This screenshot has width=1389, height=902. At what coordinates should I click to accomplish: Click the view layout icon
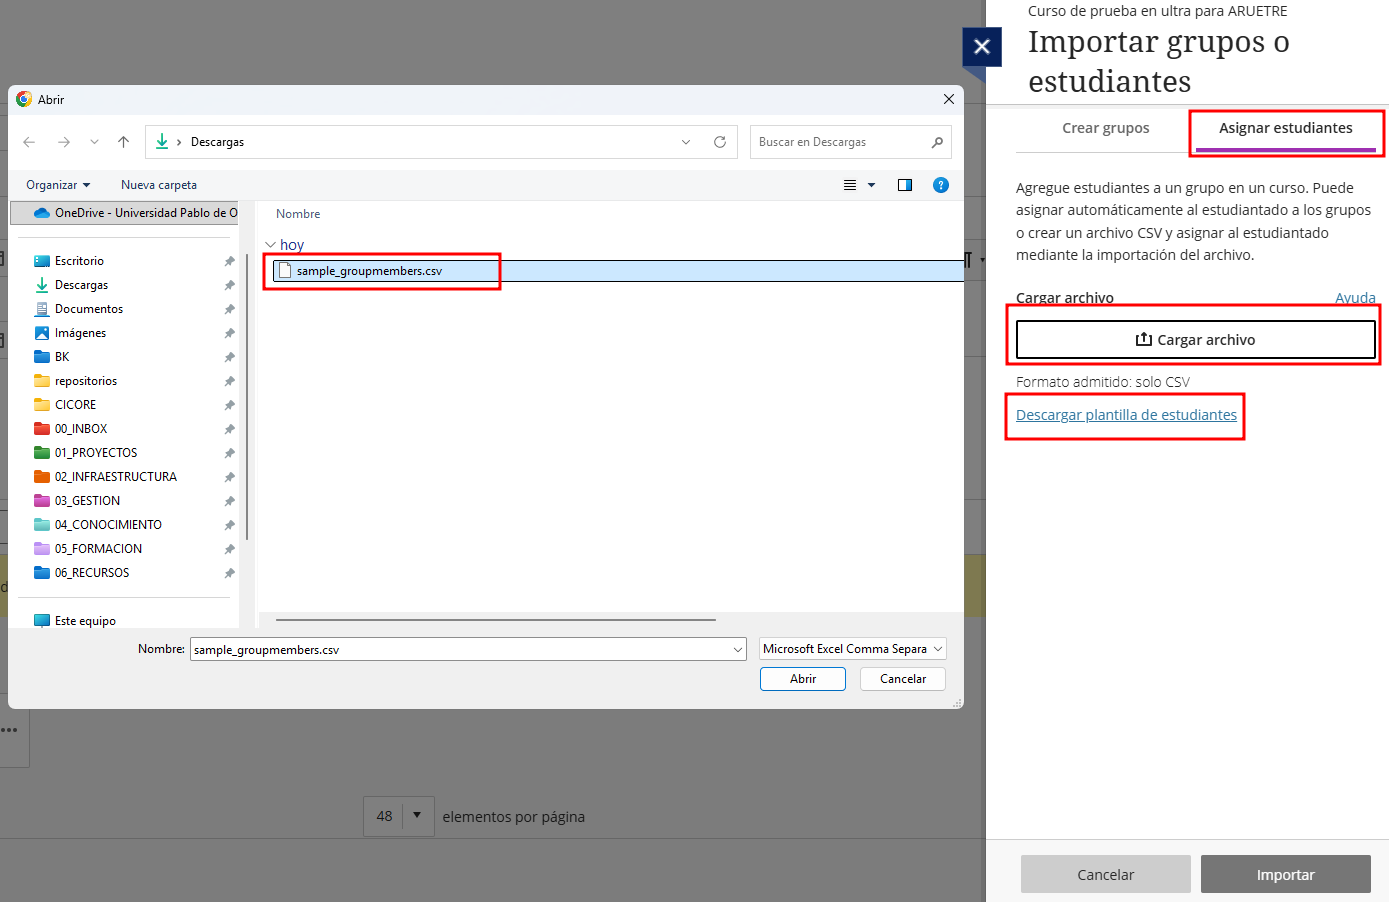tap(850, 185)
